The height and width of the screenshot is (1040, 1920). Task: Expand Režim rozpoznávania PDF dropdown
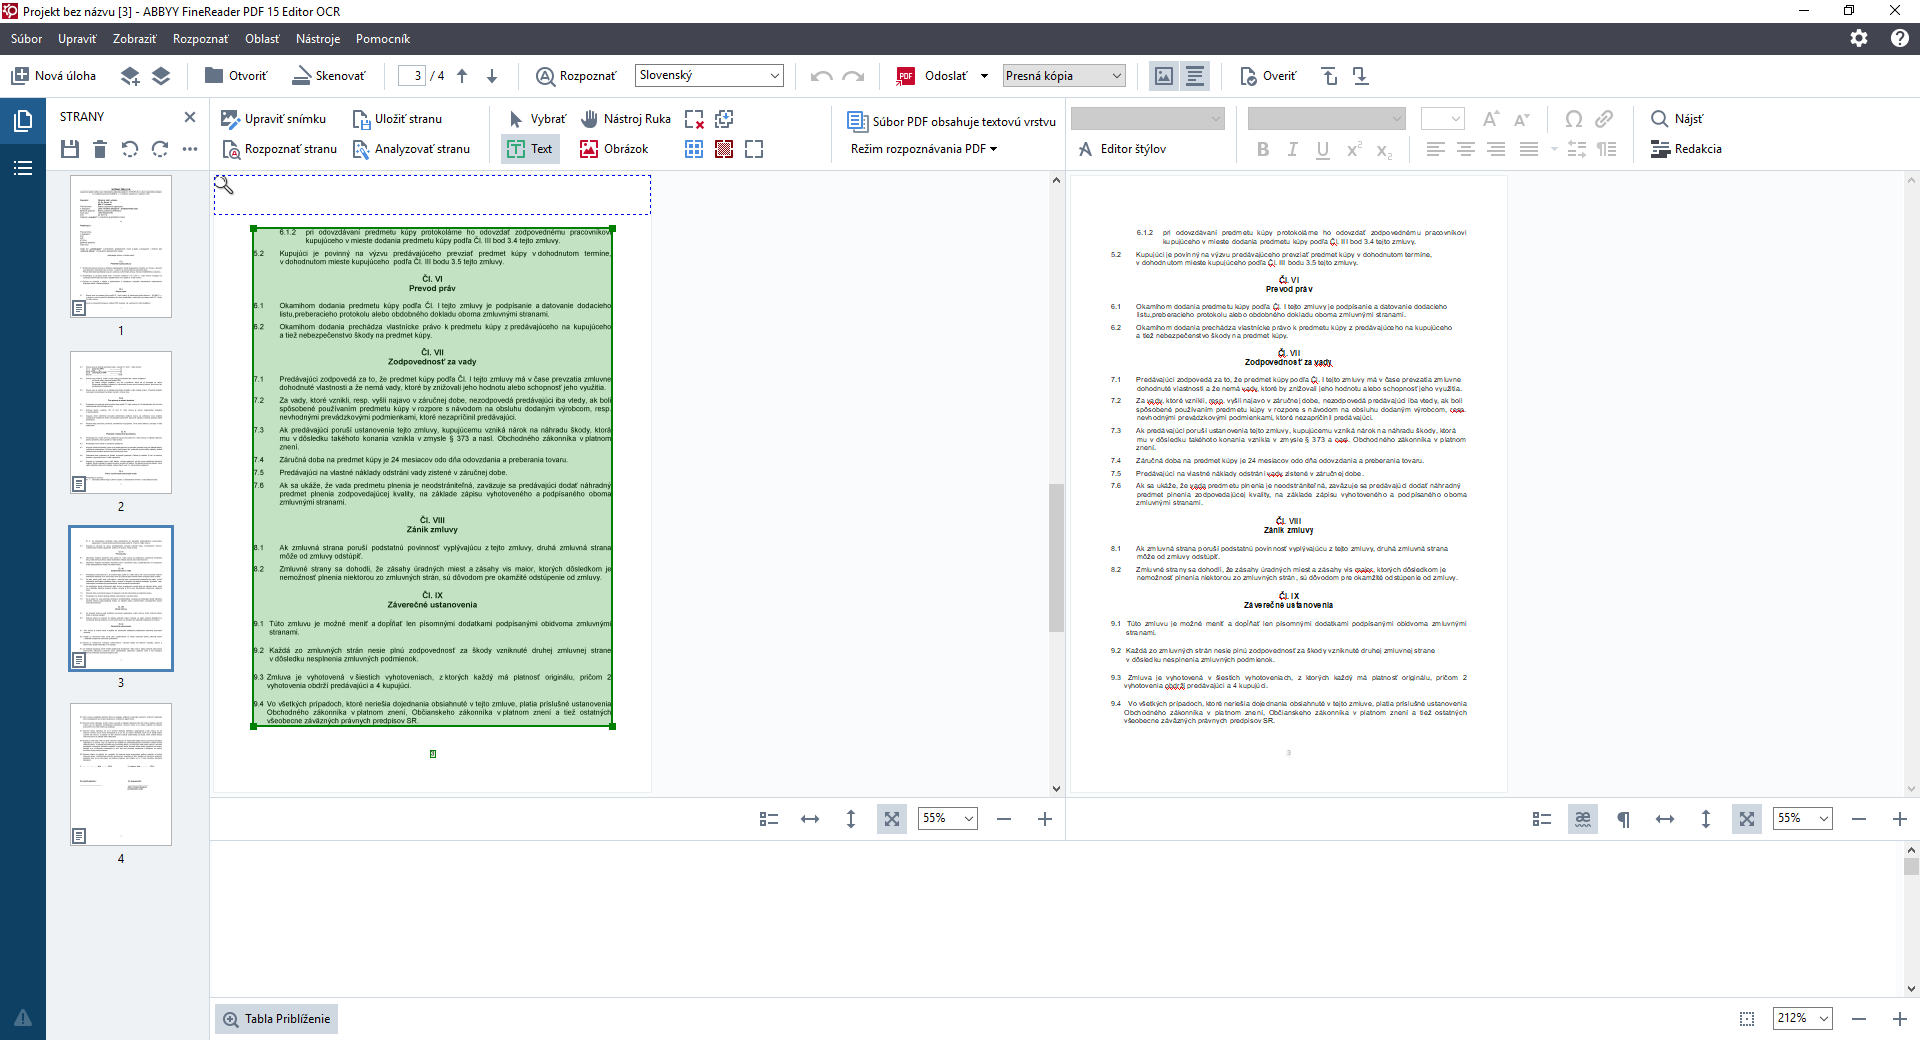pyautogui.click(x=924, y=149)
